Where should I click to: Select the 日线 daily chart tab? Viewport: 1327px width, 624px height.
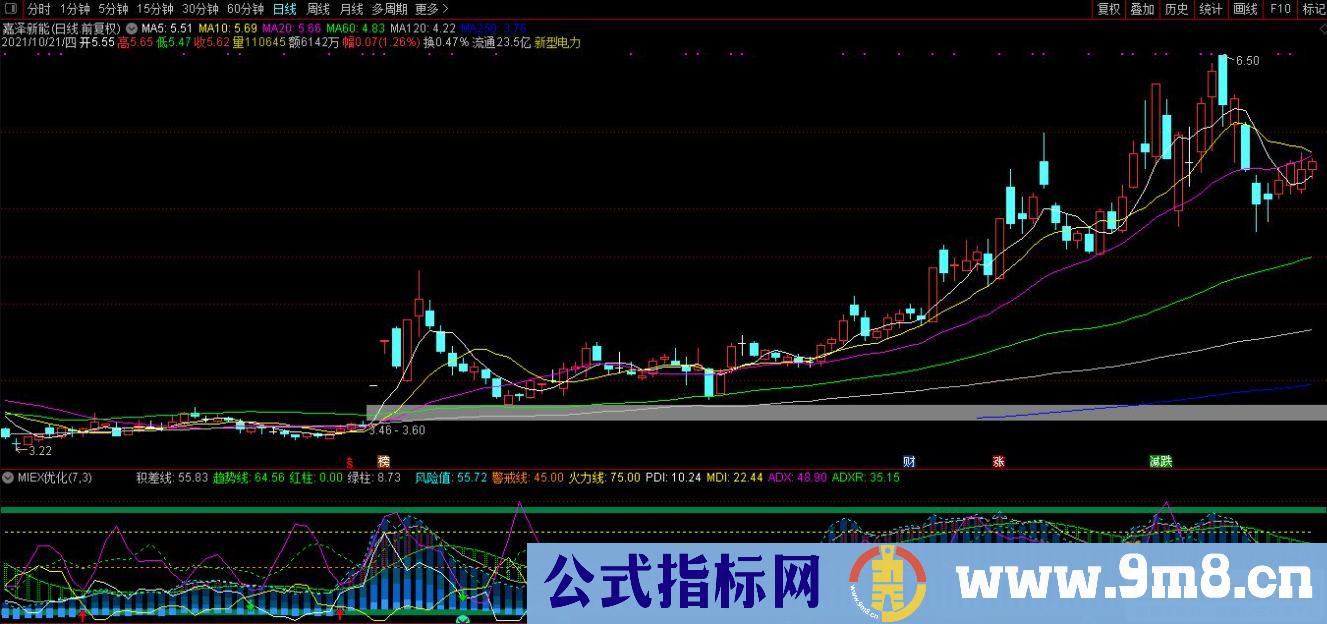(285, 9)
